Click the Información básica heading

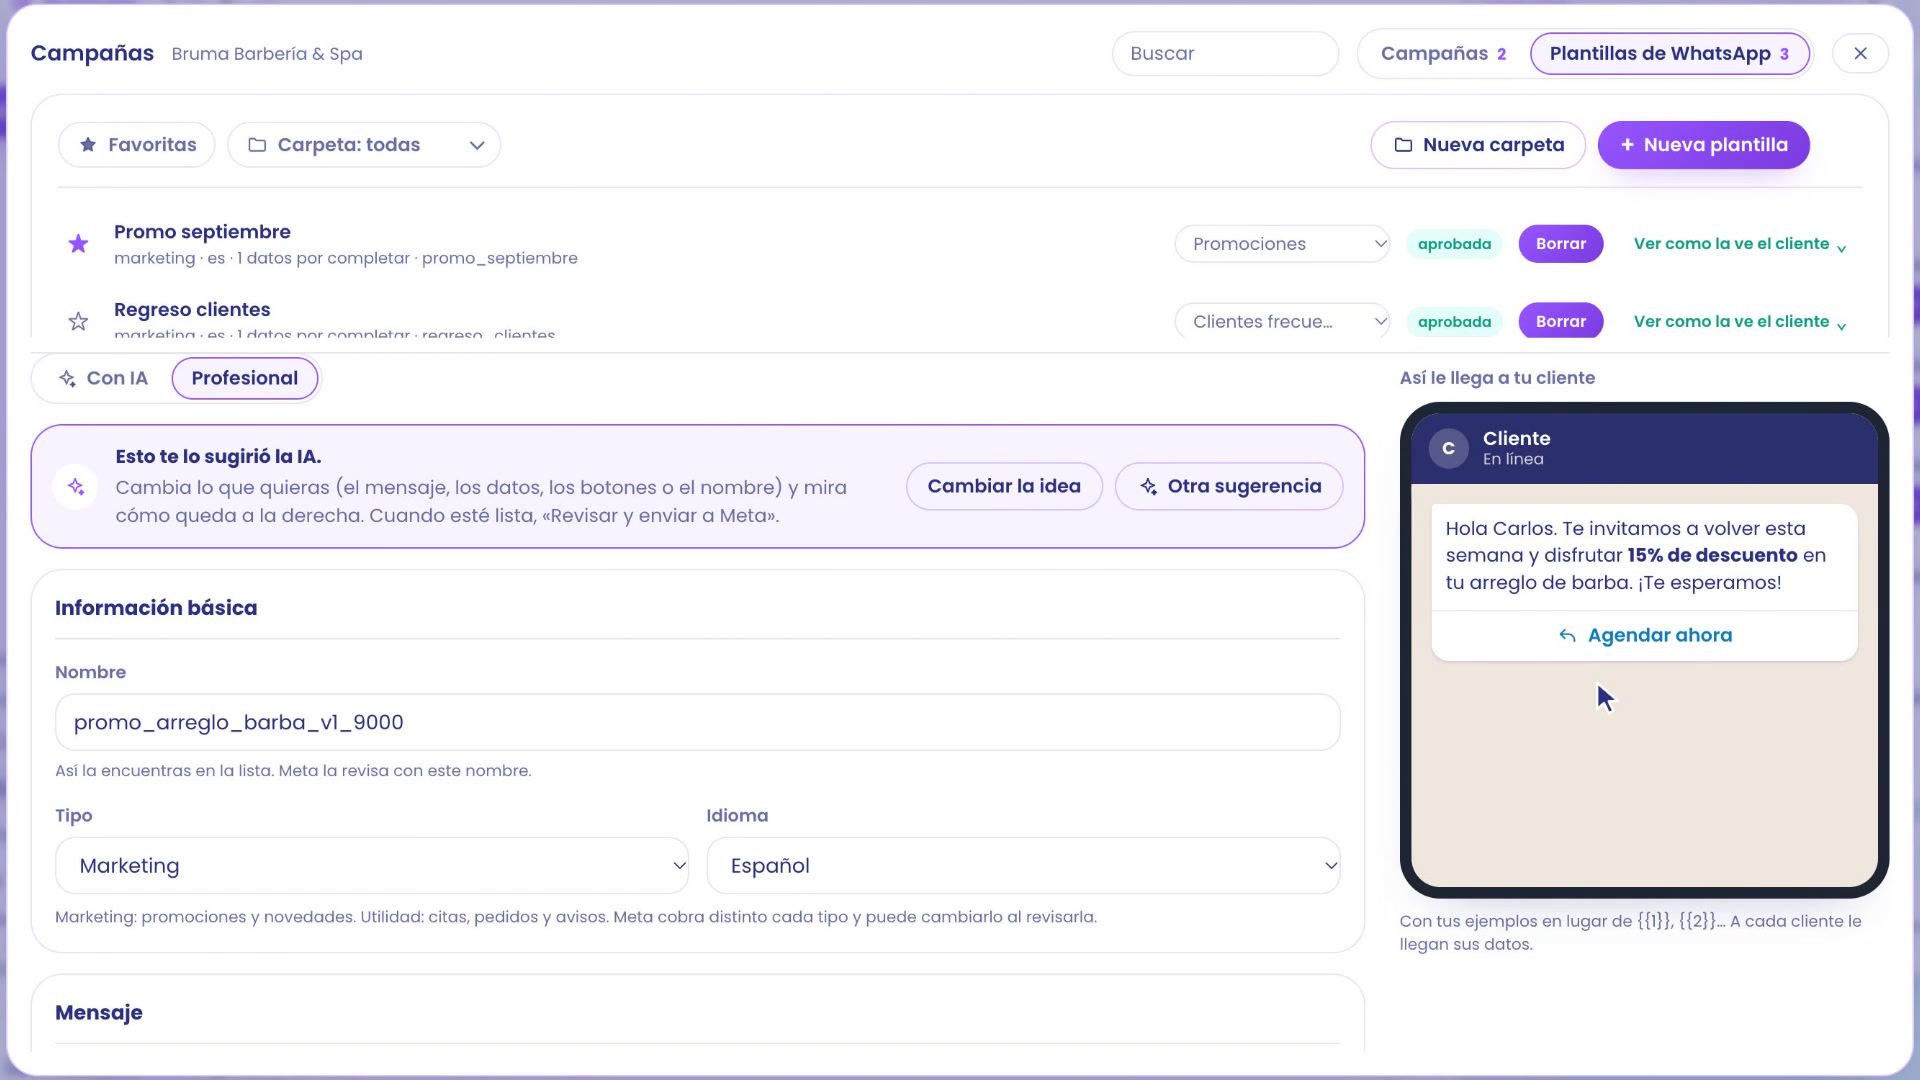click(x=156, y=608)
